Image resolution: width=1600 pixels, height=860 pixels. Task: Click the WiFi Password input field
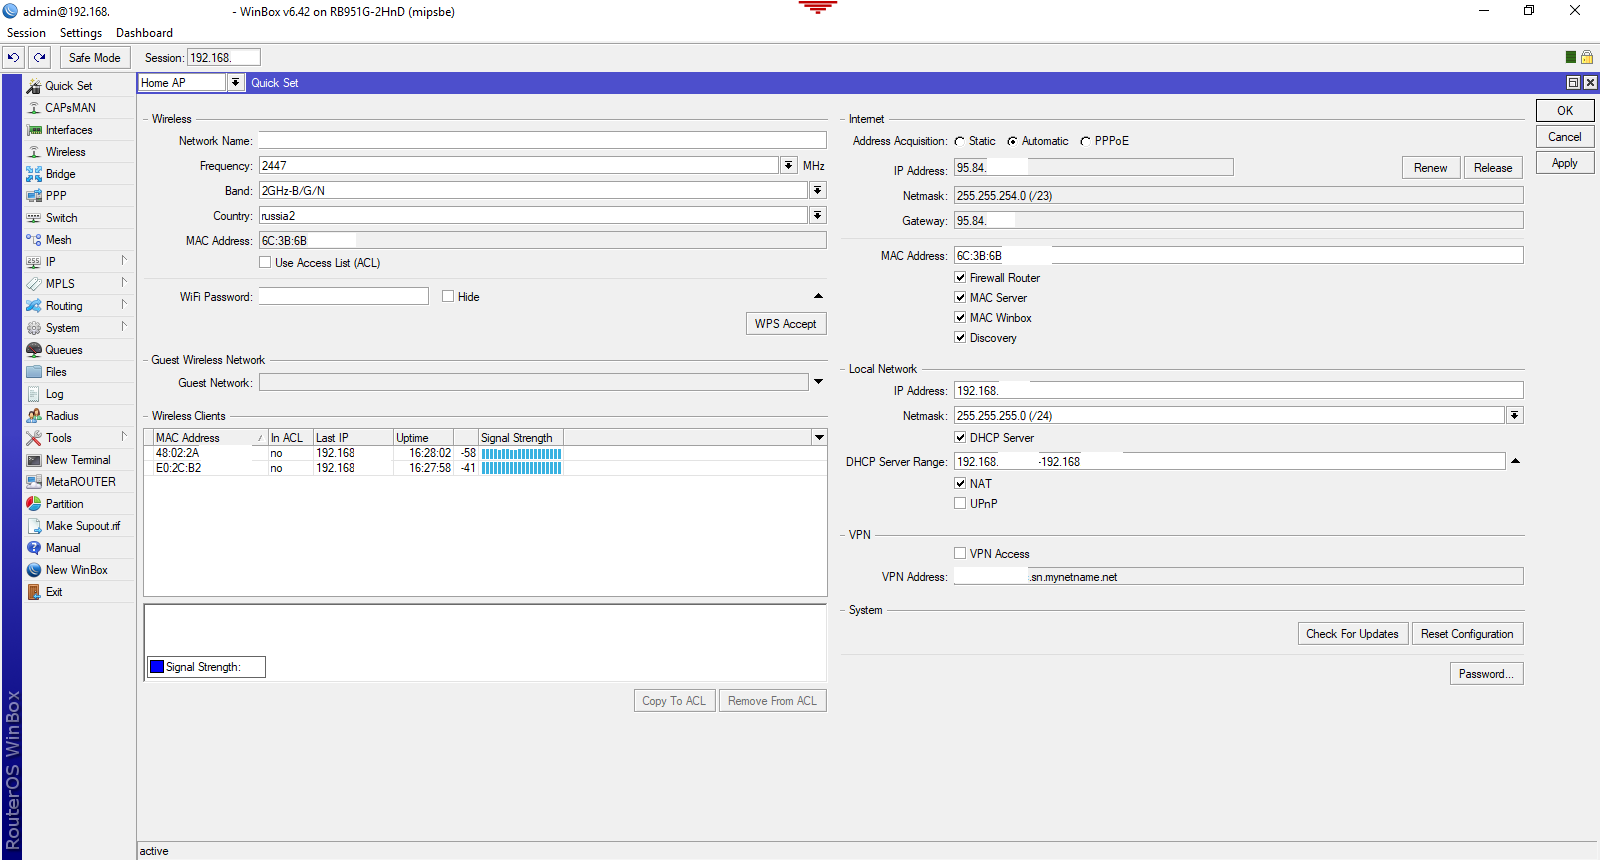coord(343,296)
